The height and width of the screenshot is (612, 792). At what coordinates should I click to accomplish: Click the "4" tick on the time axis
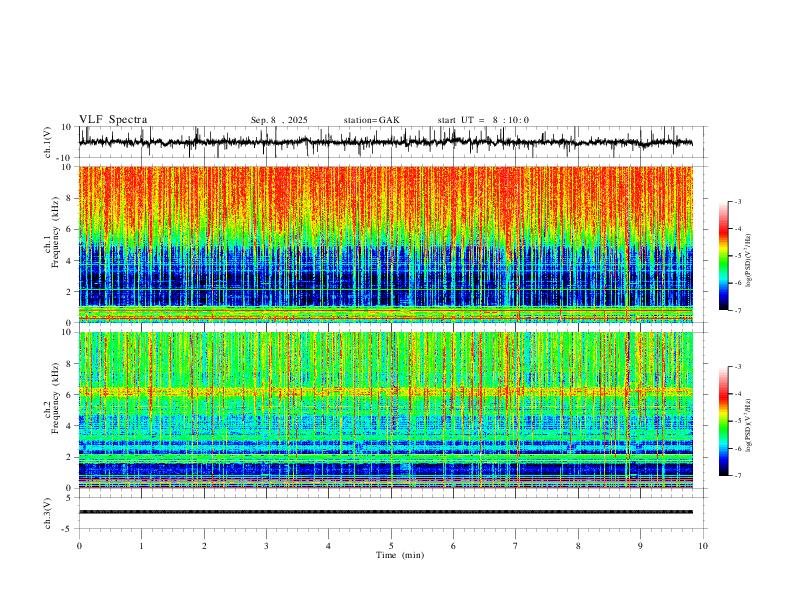328,546
